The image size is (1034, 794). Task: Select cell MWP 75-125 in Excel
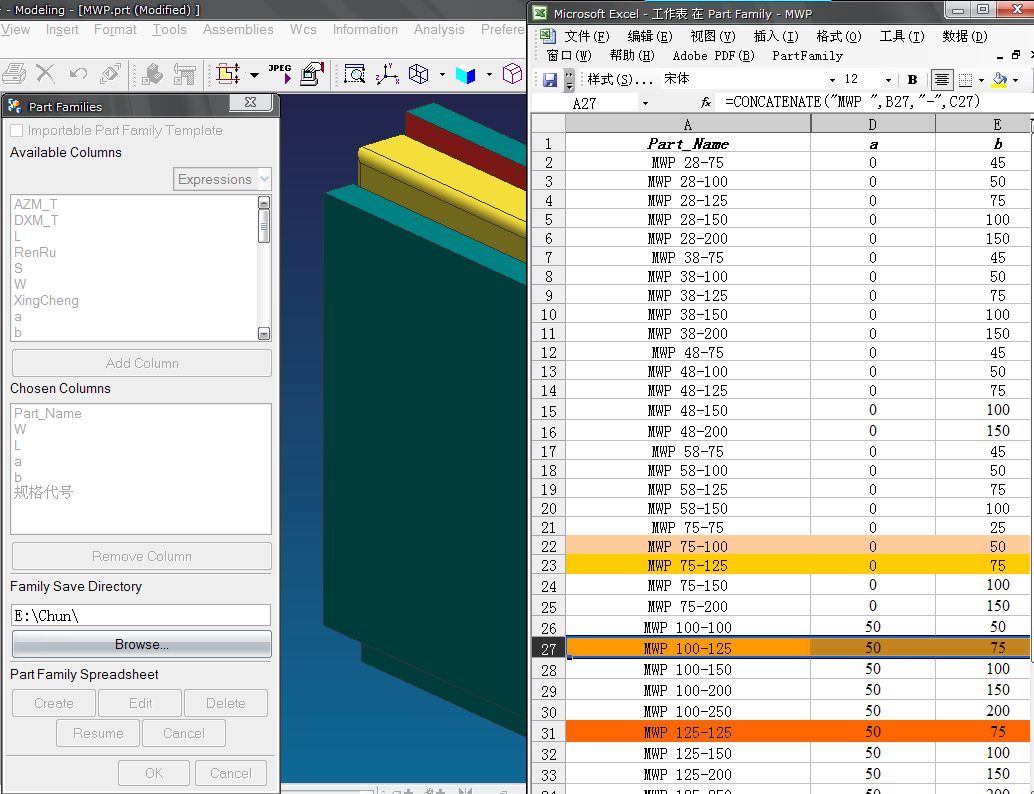pyautogui.click(x=688, y=565)
